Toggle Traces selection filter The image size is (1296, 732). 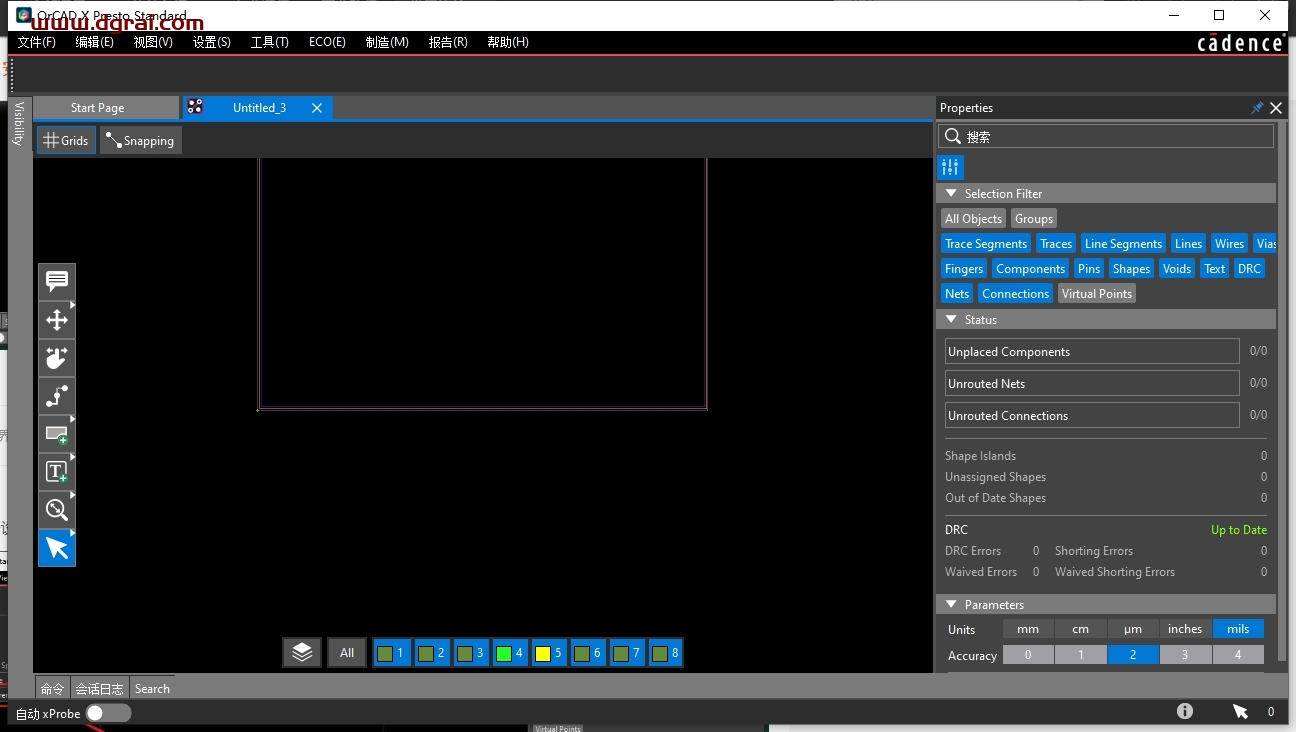[1056, 244]
